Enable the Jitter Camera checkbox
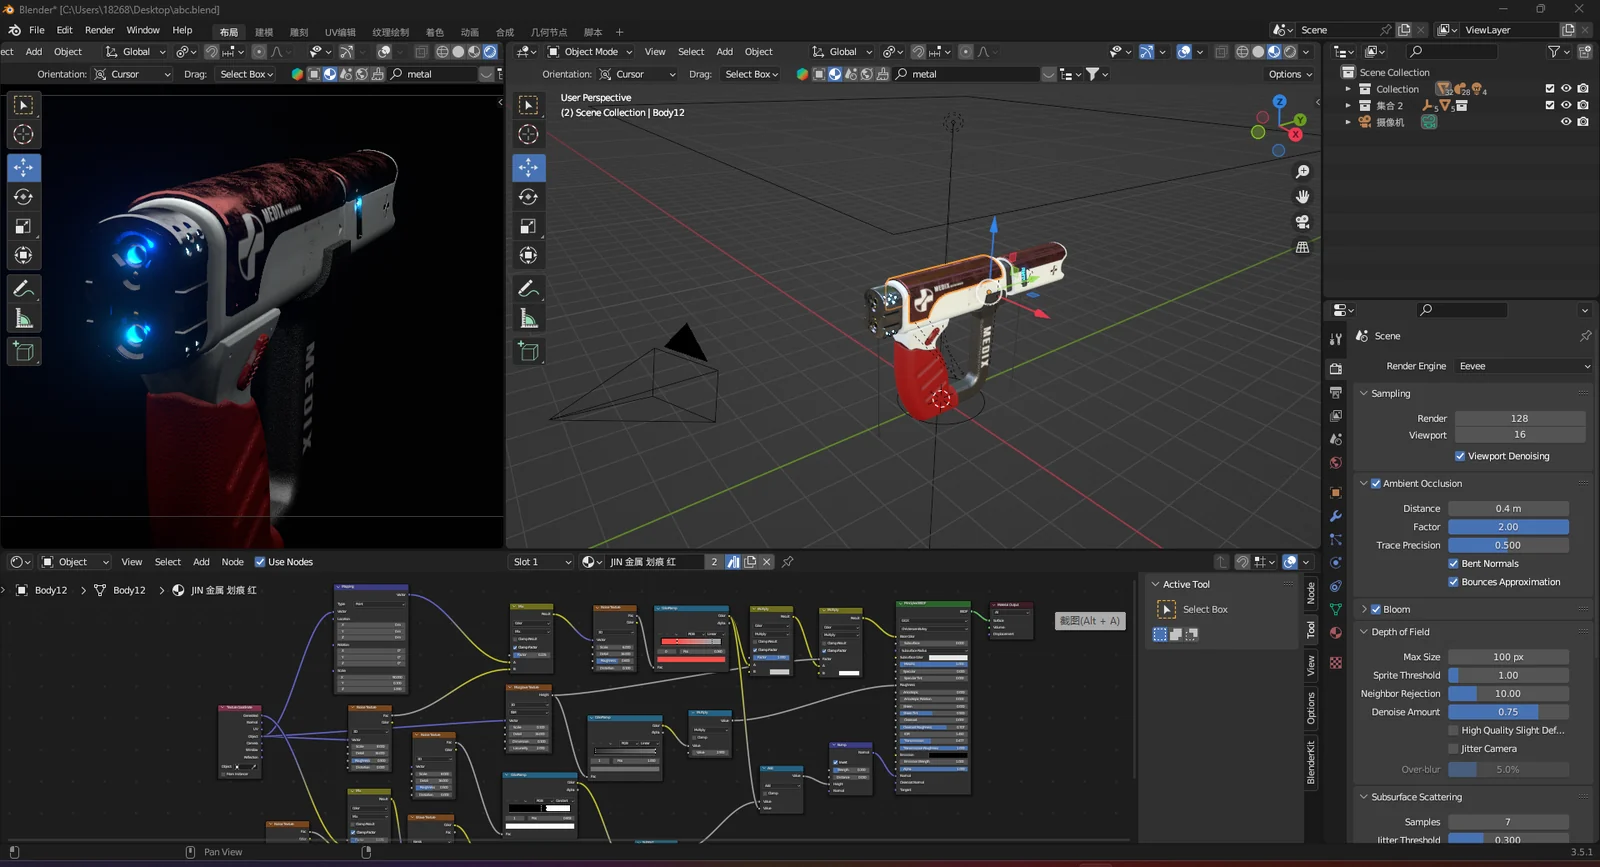The image size is (1600, 867). (1454, 749)
